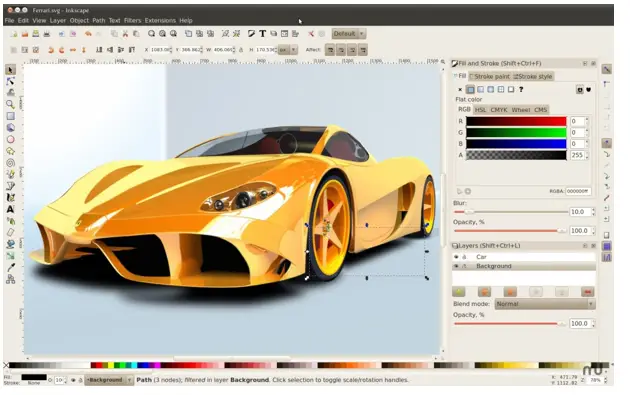The image size is (630, 395).
Task: Toggle visibility eye of Car layer
Action: pyautogui.click(x=456, y=257)
